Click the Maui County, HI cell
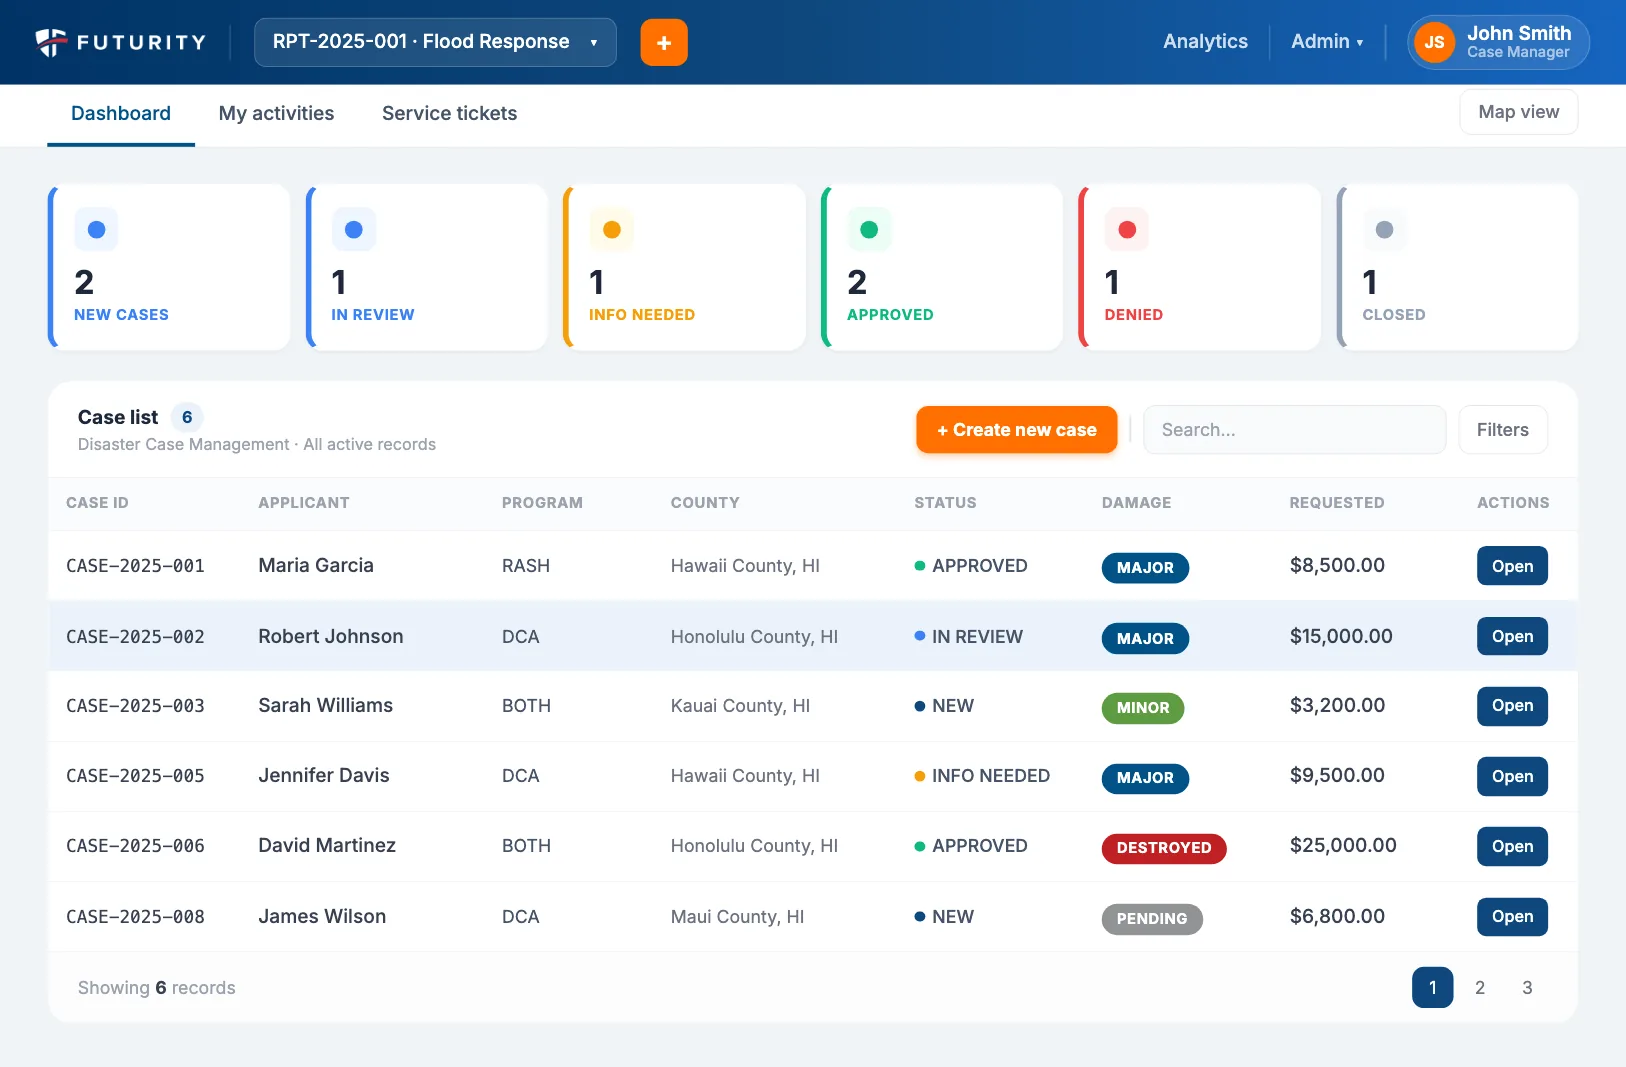Viewport: 1626px width, 1067px height. (737, 917)
